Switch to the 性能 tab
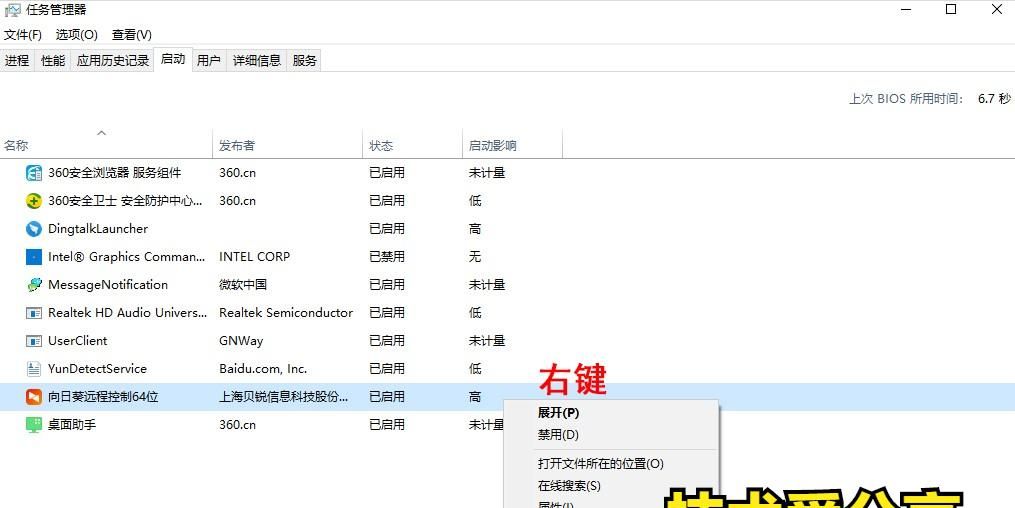The height and width of the screenshot is (508, 1015). tap(52, 60)
